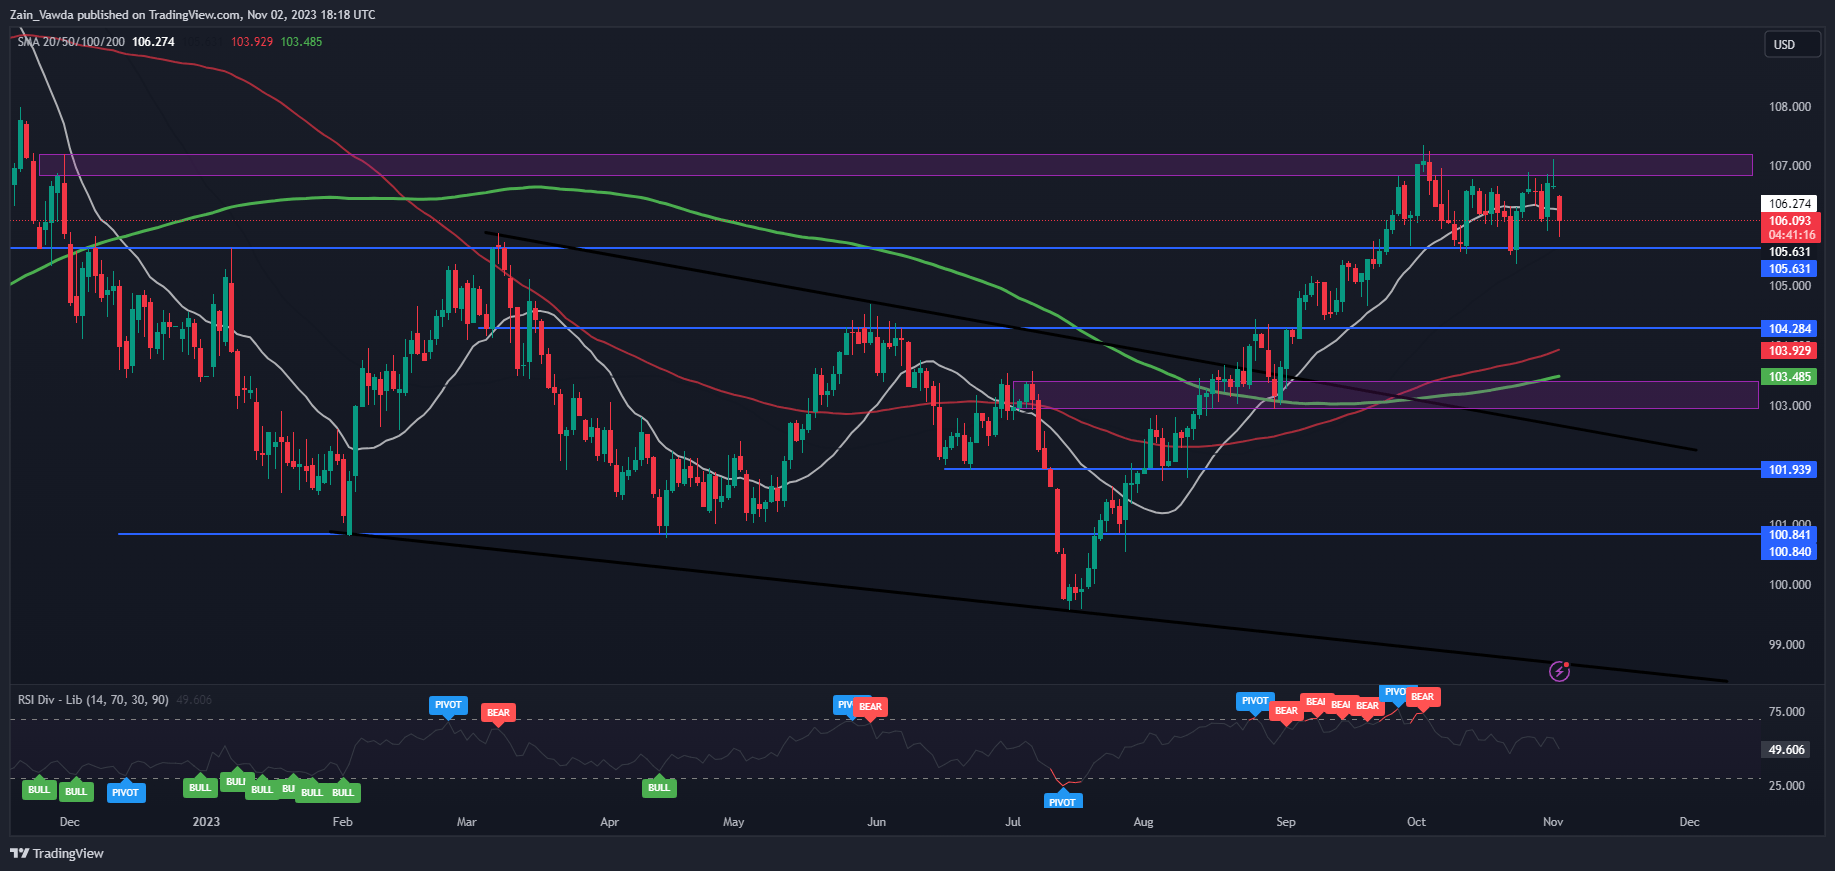Click the TradingView logo at bottom left

[57, 853]
